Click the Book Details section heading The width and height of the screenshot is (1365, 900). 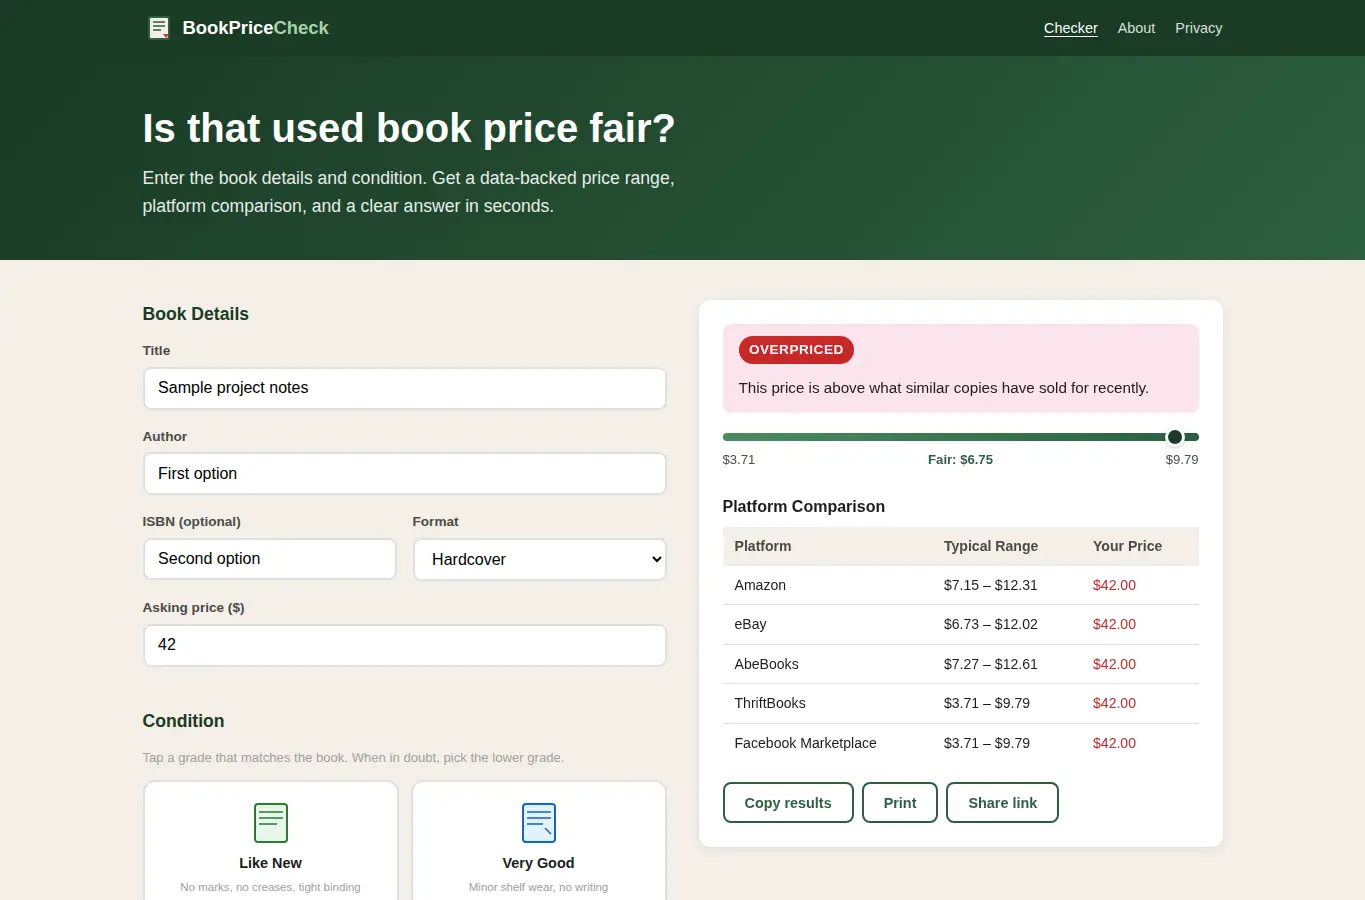tap(196, 314)
